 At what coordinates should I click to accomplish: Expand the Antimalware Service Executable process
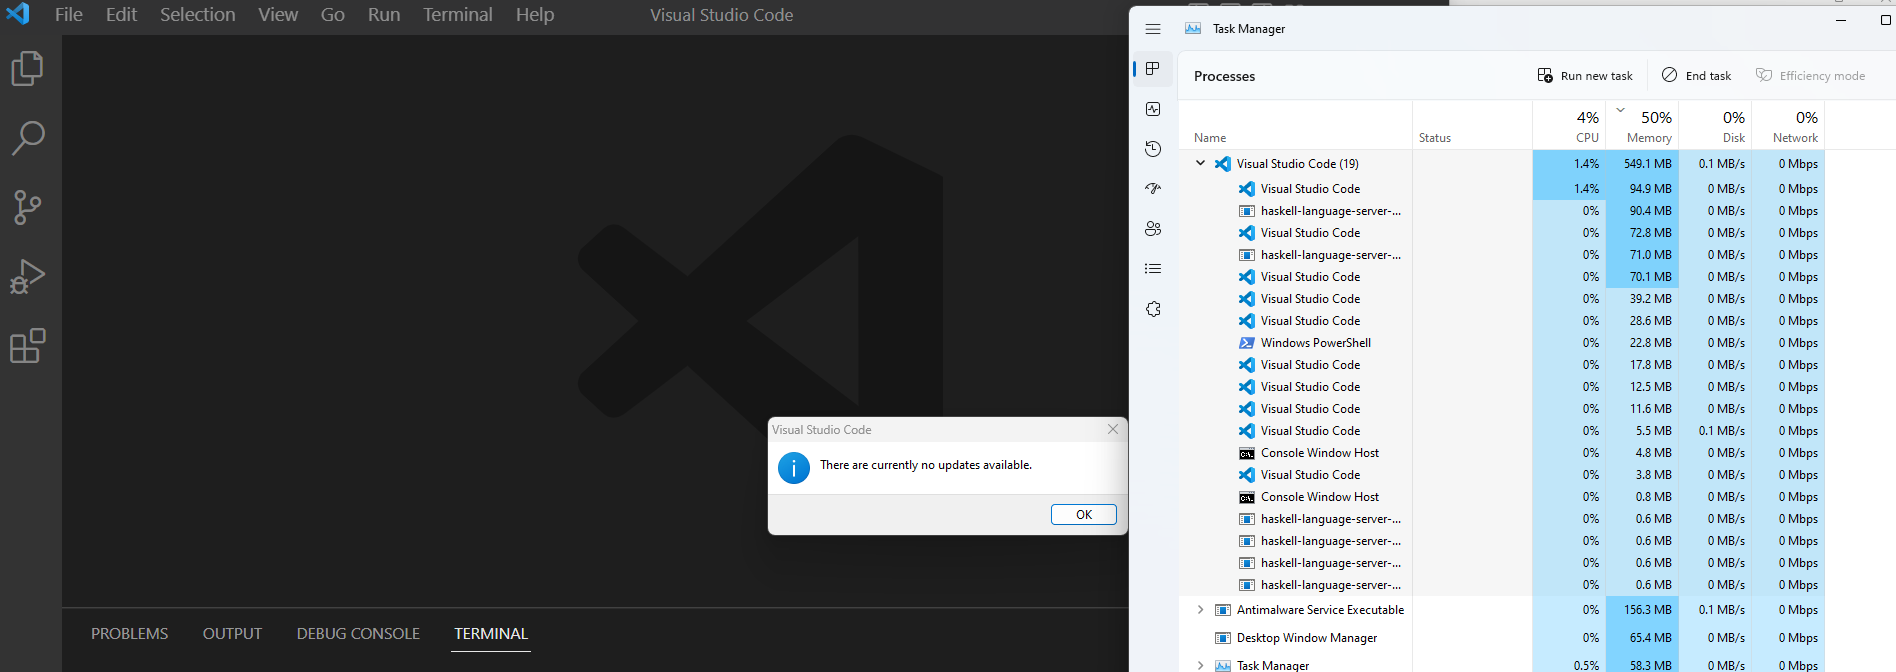tap(1200, 610)
